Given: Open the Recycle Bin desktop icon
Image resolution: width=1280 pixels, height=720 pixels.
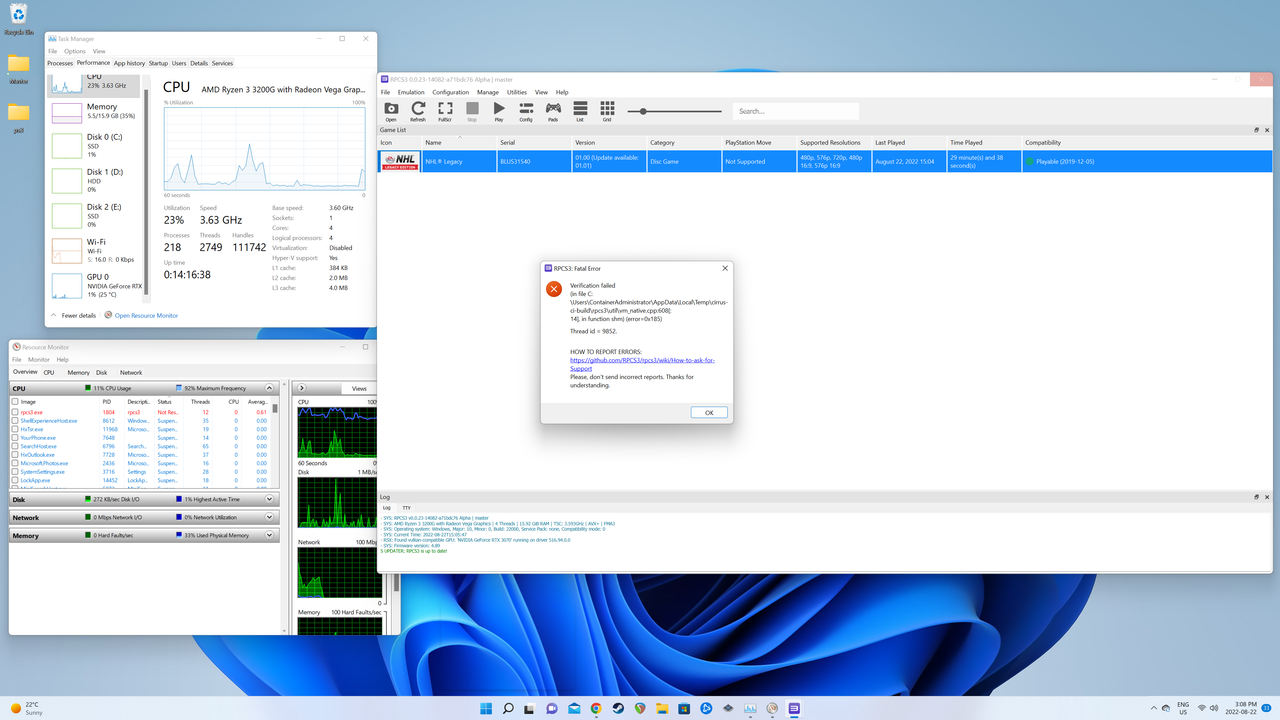Looking at the screenshot, I should click(x=17, y=18).
